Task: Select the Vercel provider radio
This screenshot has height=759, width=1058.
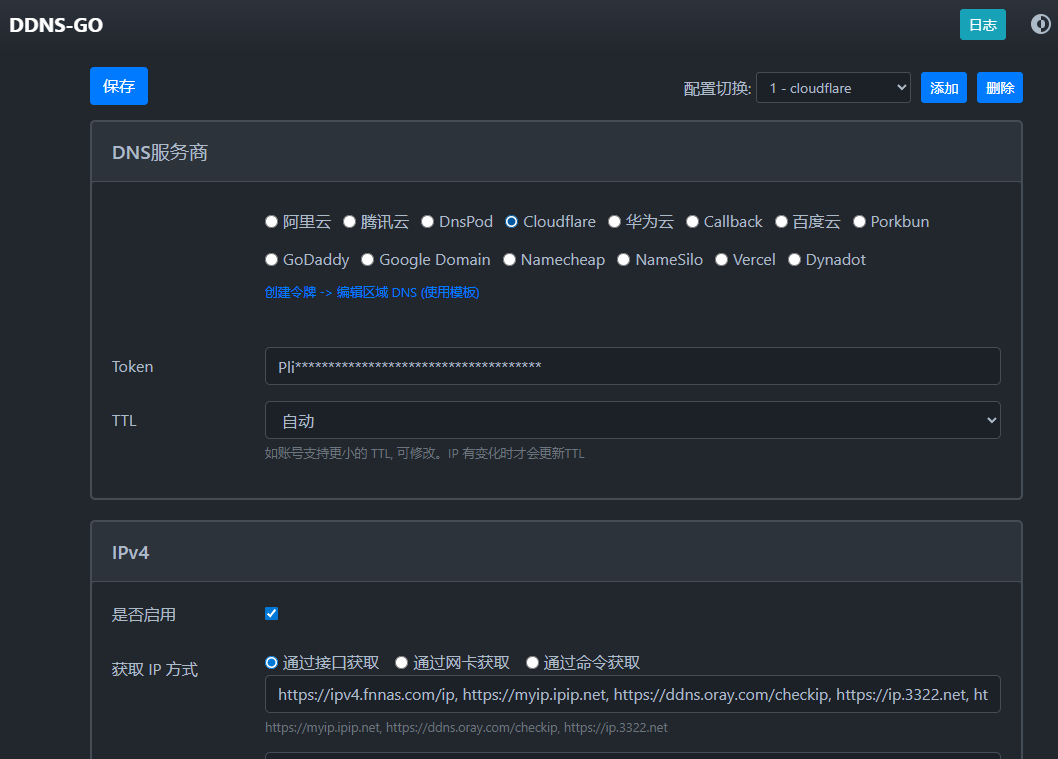Action: [x=721, y=259]
